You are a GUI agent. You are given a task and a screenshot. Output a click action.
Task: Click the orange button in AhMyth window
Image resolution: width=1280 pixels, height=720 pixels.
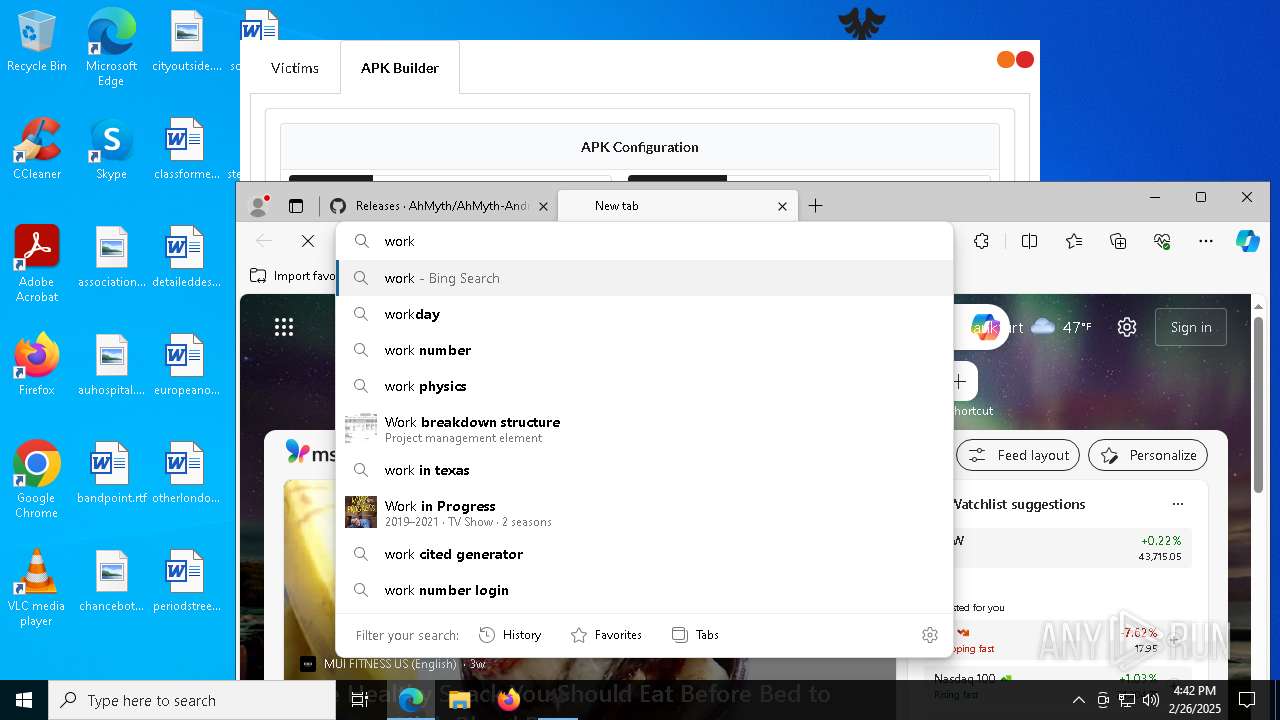click(x=1006, y=60)
